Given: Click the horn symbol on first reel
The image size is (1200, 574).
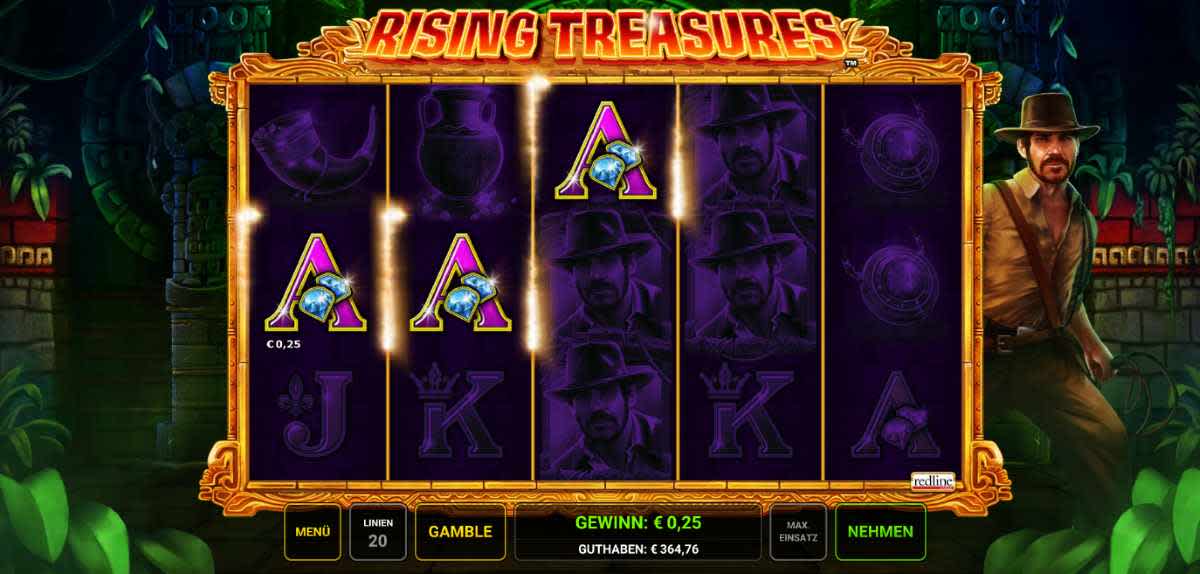Looking at the screenshot, I should point(315,147).
